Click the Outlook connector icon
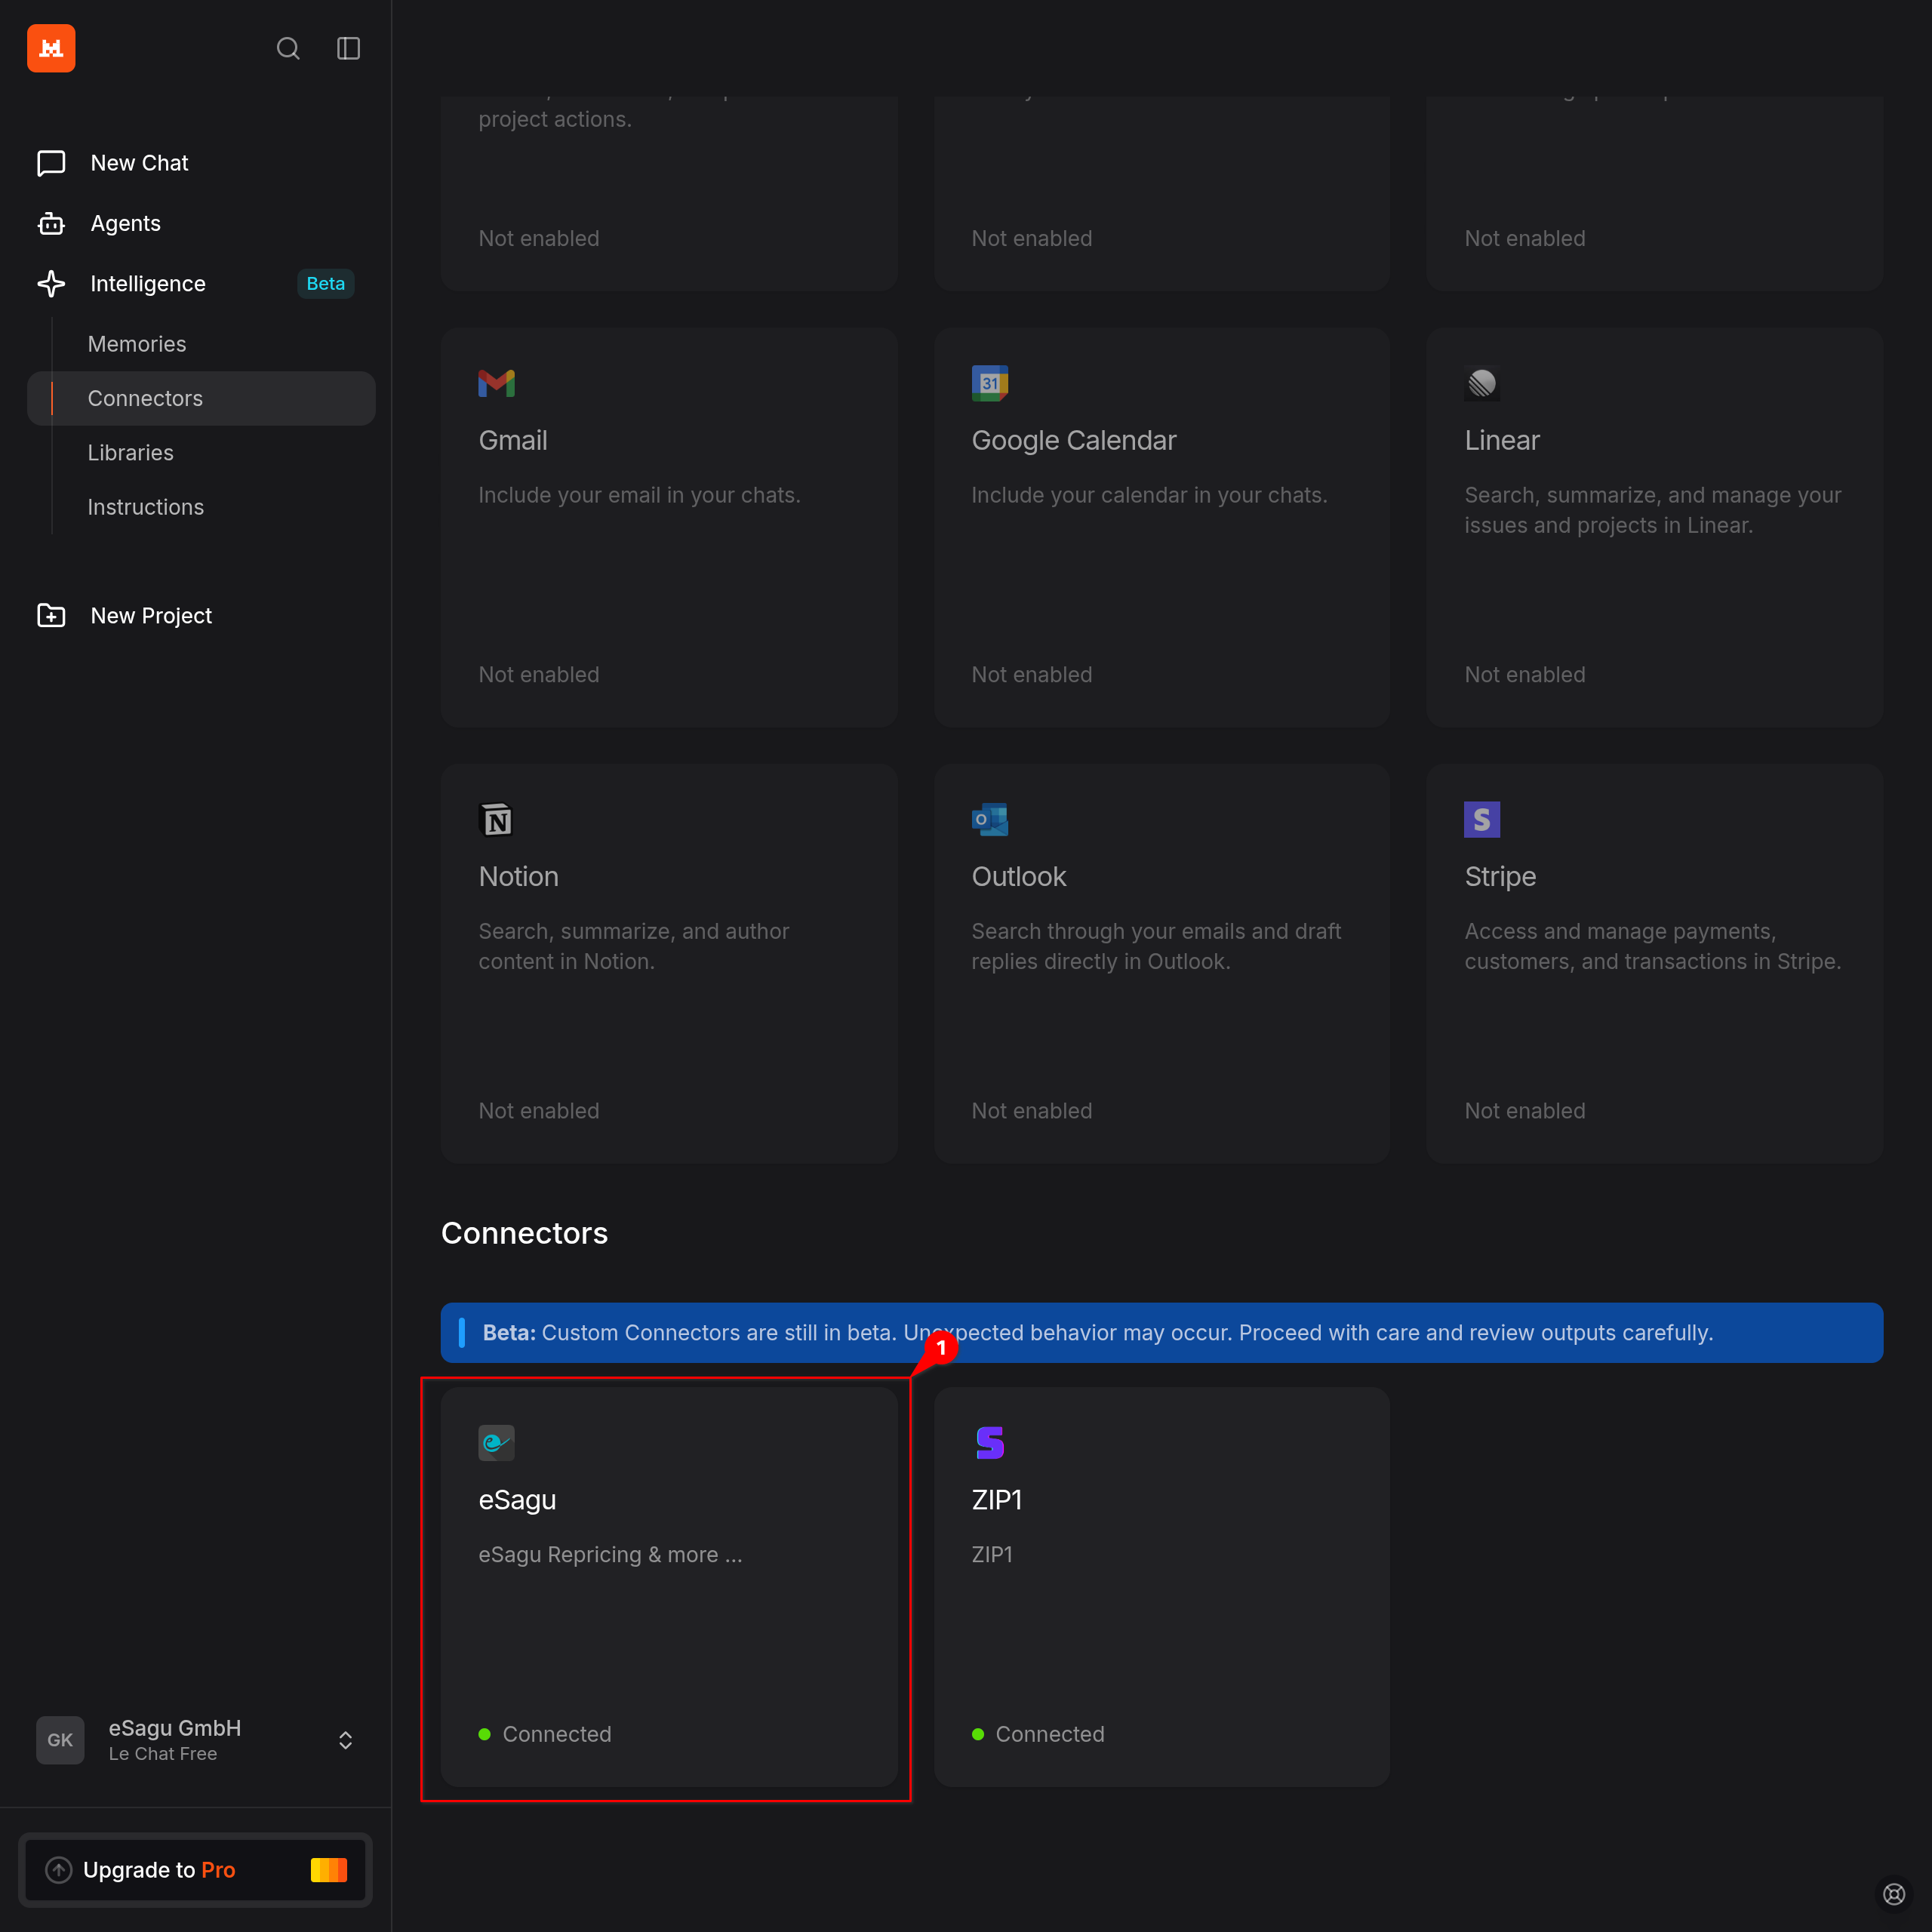The width and height of the screenshot is (1932, 1932). (x=989, y=819)
